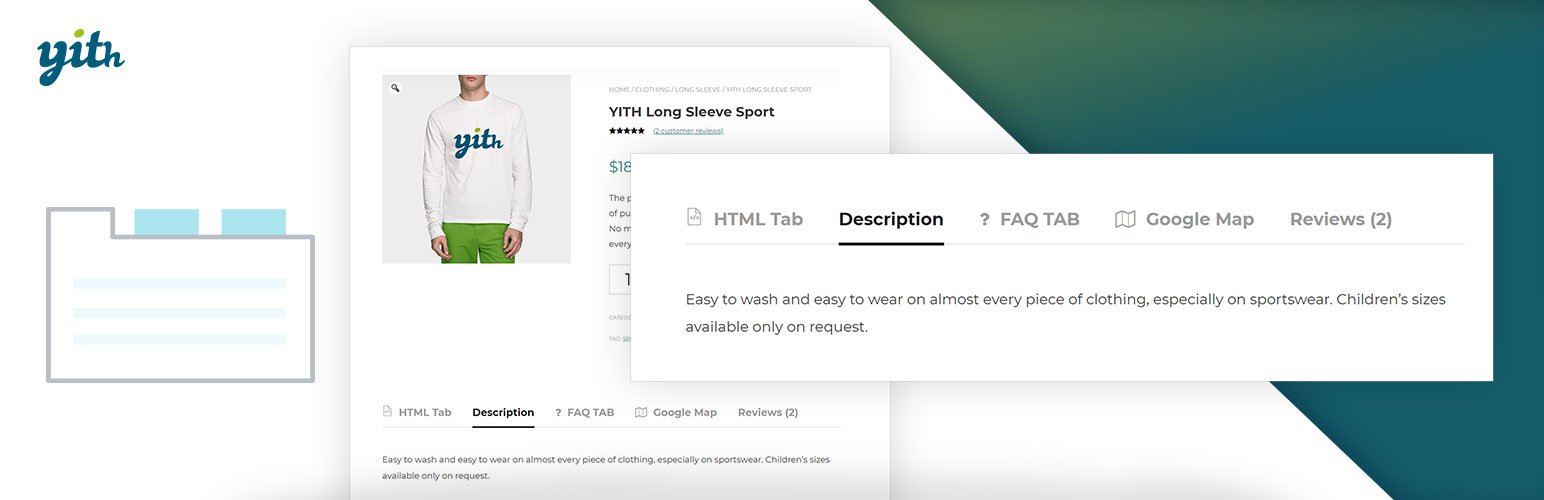Click the small map icon in lower tab row
Image resolution: width=1544 pixels, height=500 pixels.
(x=641, y=412)
